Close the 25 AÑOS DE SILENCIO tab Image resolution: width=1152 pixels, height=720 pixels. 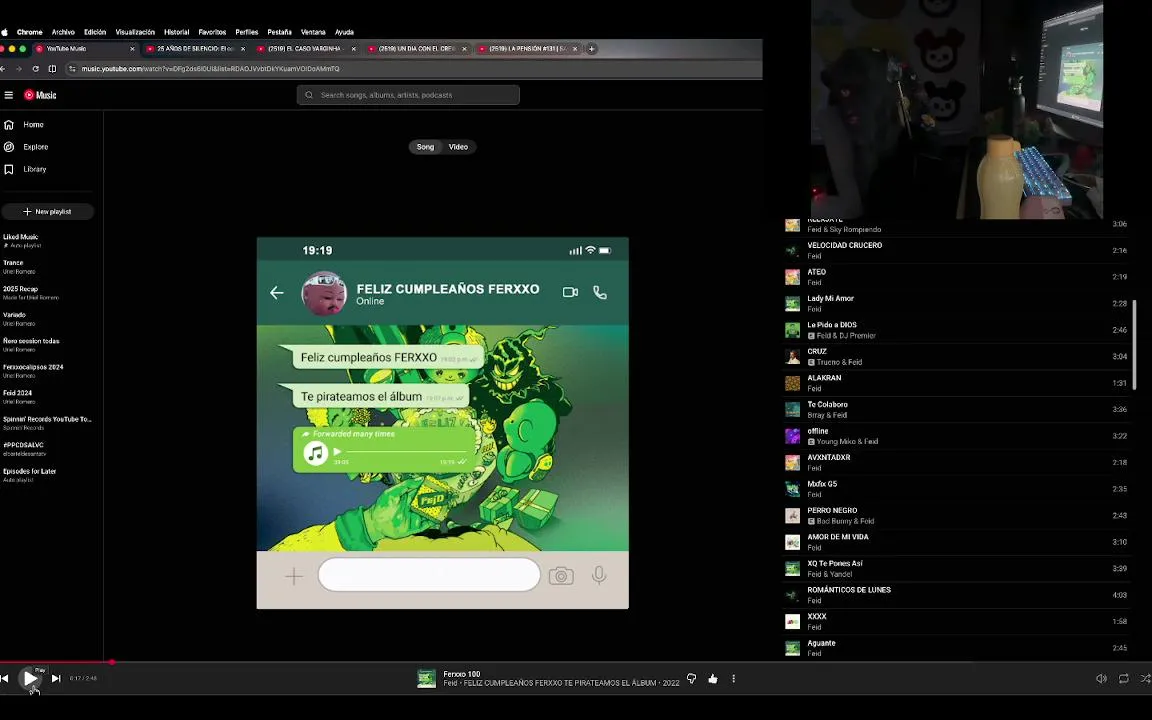tap(243, 48)
